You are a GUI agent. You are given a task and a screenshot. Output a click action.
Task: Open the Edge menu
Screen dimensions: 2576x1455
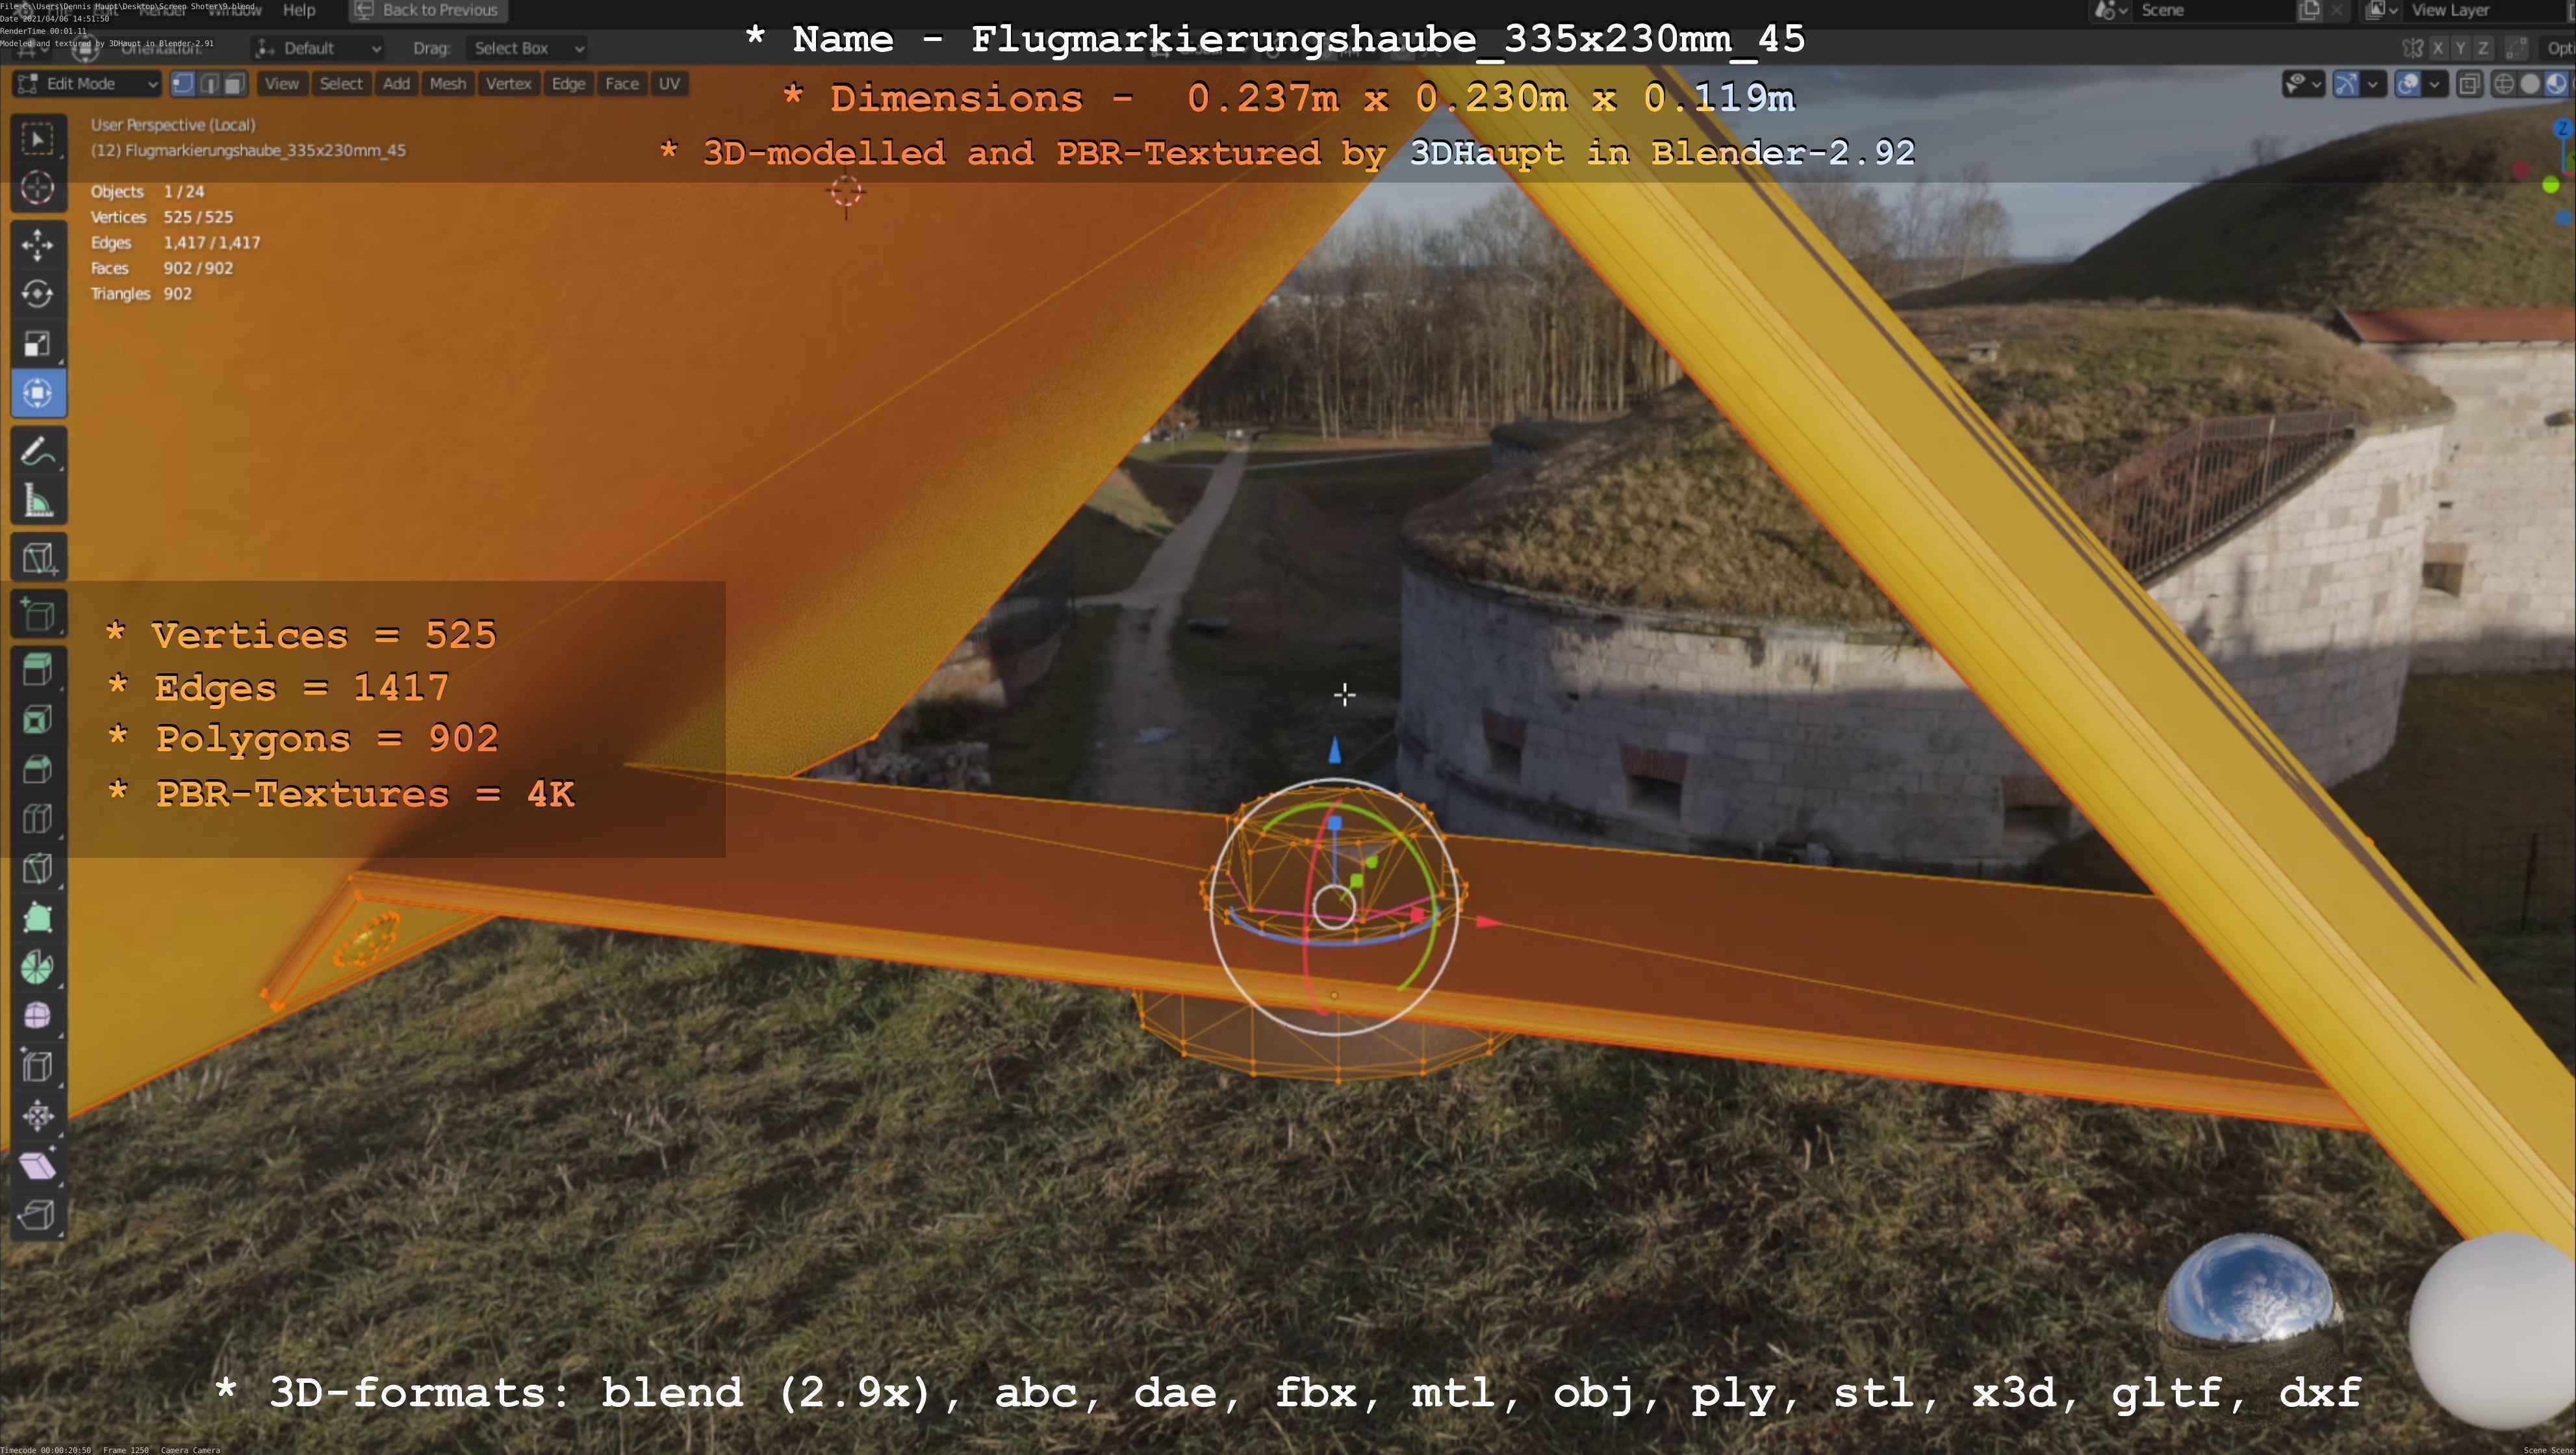[x=568, y=84]
